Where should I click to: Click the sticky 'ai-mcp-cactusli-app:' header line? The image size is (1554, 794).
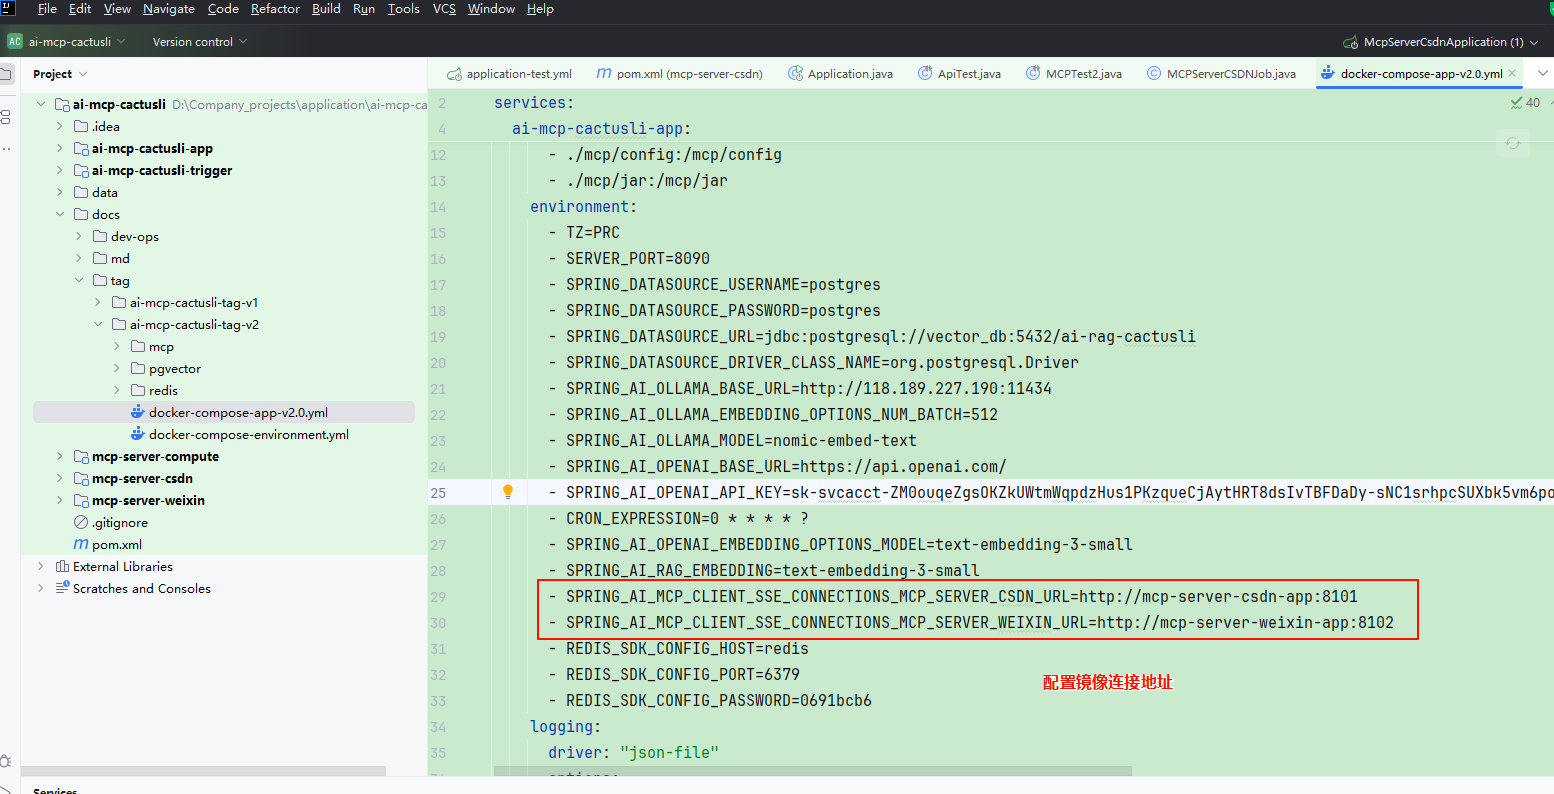coord(601,128)
